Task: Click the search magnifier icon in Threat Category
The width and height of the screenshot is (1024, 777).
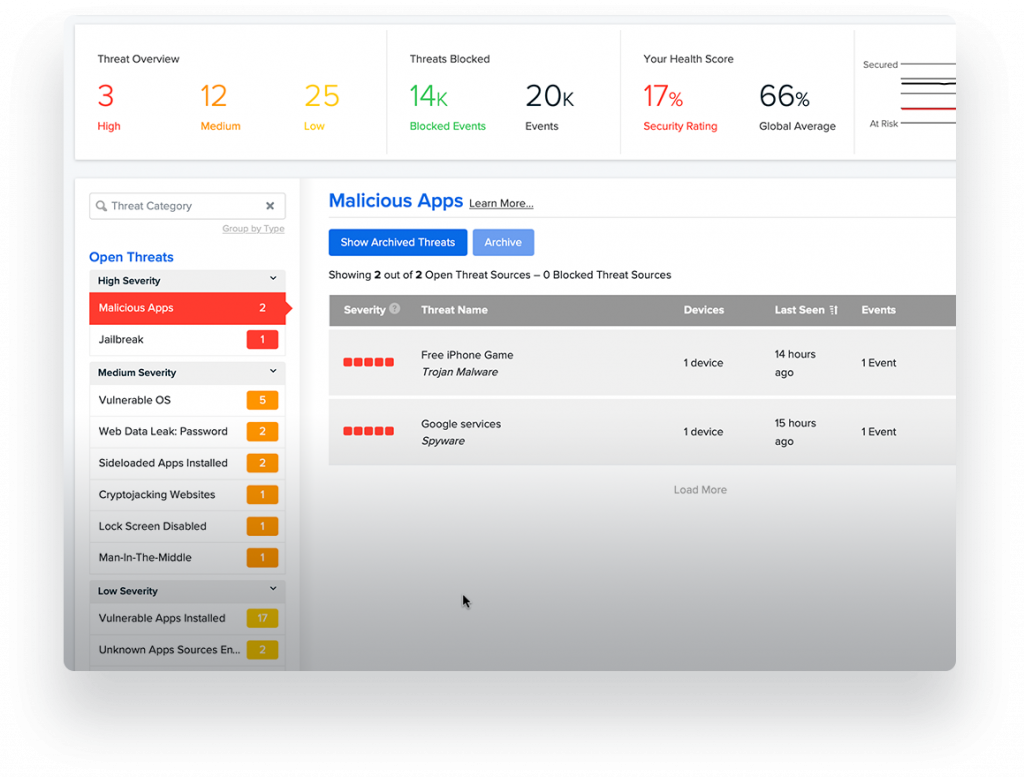Action: coord(101,206)
